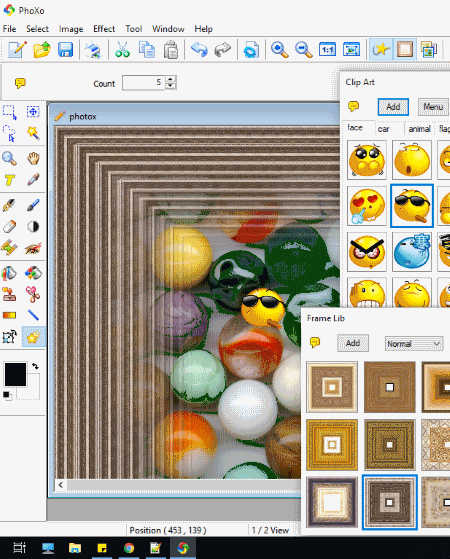Toggle the Frame Lib panel button
The height and width of the screenshot is (559, 450).
405,50
